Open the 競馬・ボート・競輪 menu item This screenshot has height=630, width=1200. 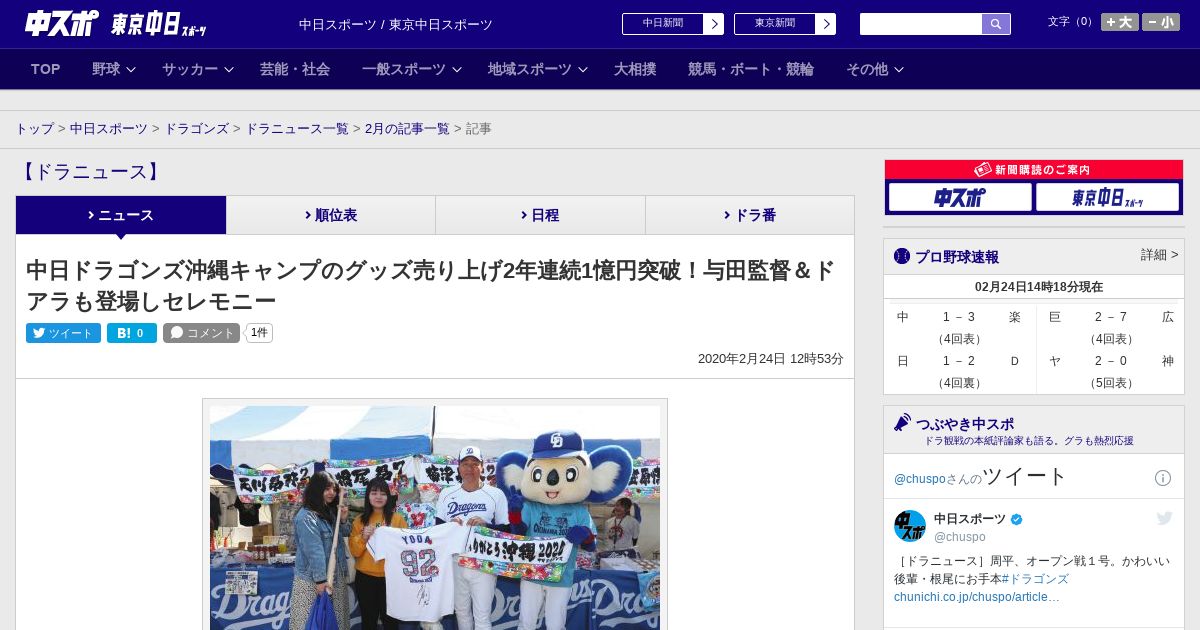coord(751,69)
